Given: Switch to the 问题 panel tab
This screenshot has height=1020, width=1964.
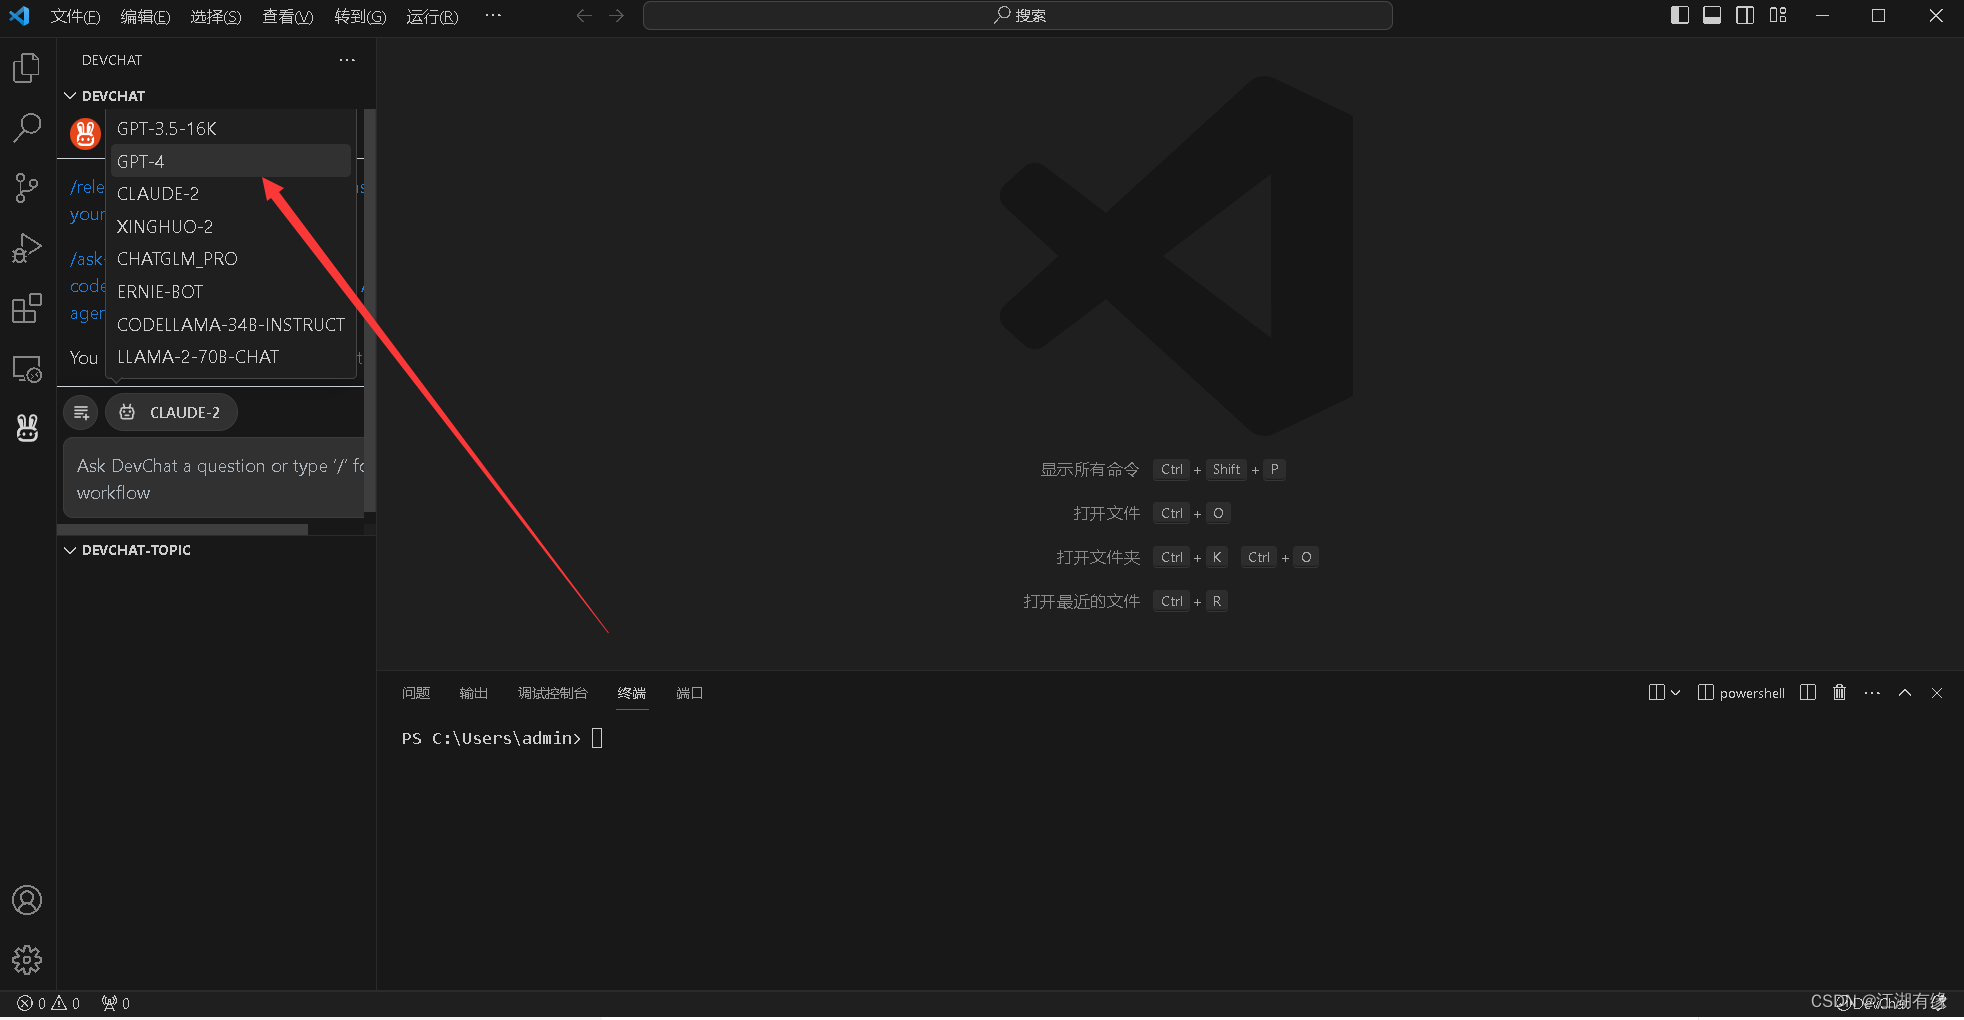Looking at the screenshot, I should 416,693.
